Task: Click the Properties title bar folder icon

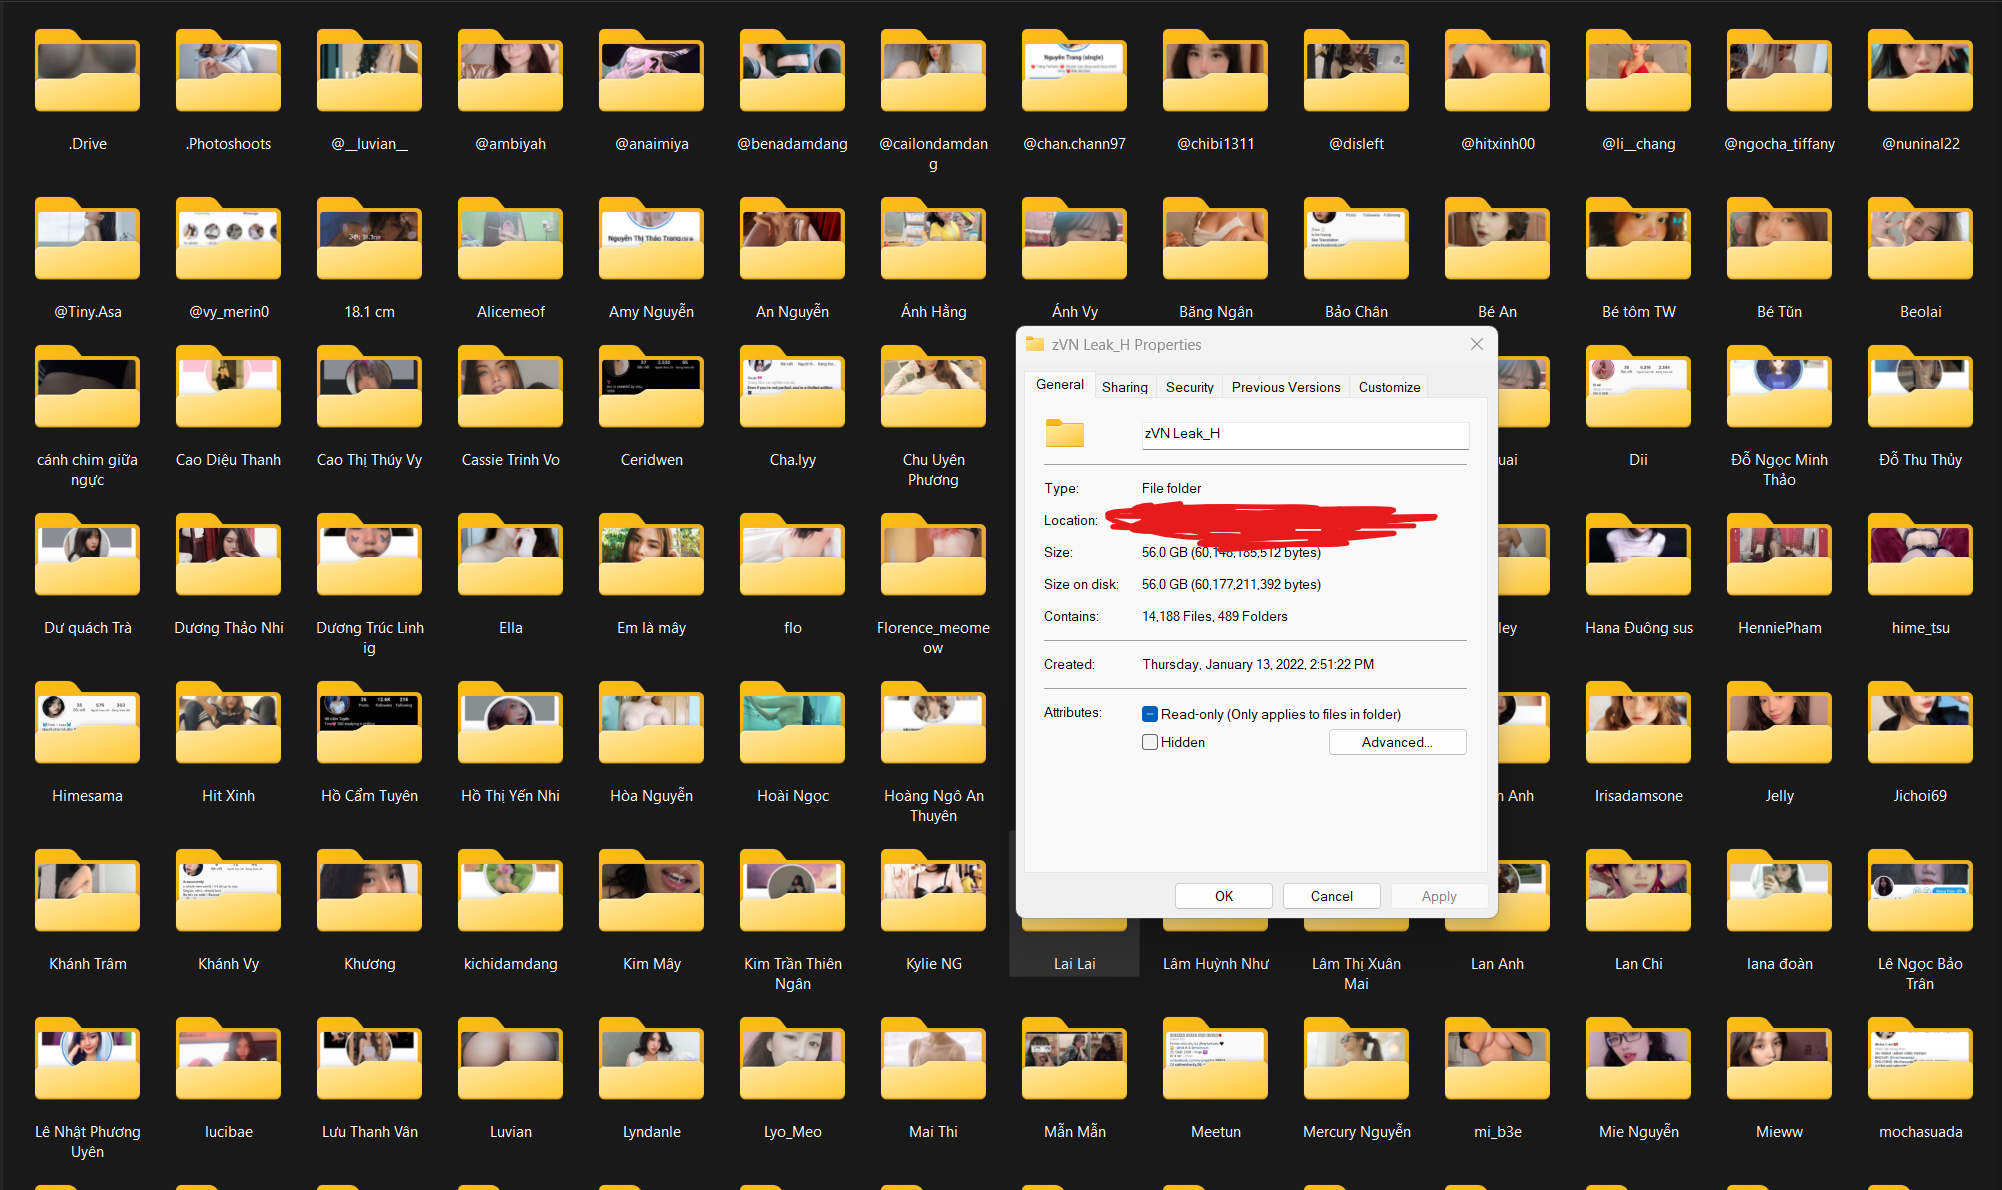Action: tap(1035, 344)
